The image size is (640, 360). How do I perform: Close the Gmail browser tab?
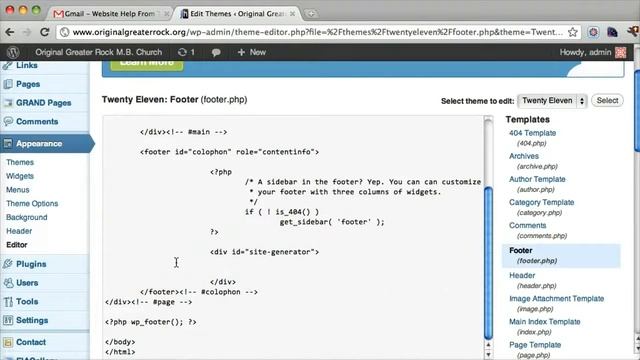click(x=167, y=13)
